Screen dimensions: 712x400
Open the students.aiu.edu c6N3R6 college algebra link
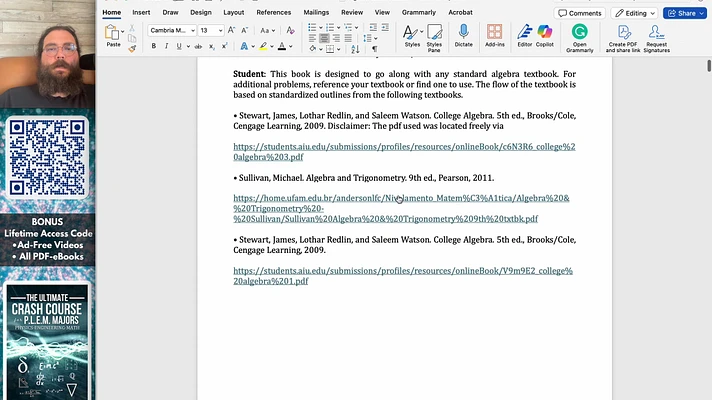(x=404, y=152)
